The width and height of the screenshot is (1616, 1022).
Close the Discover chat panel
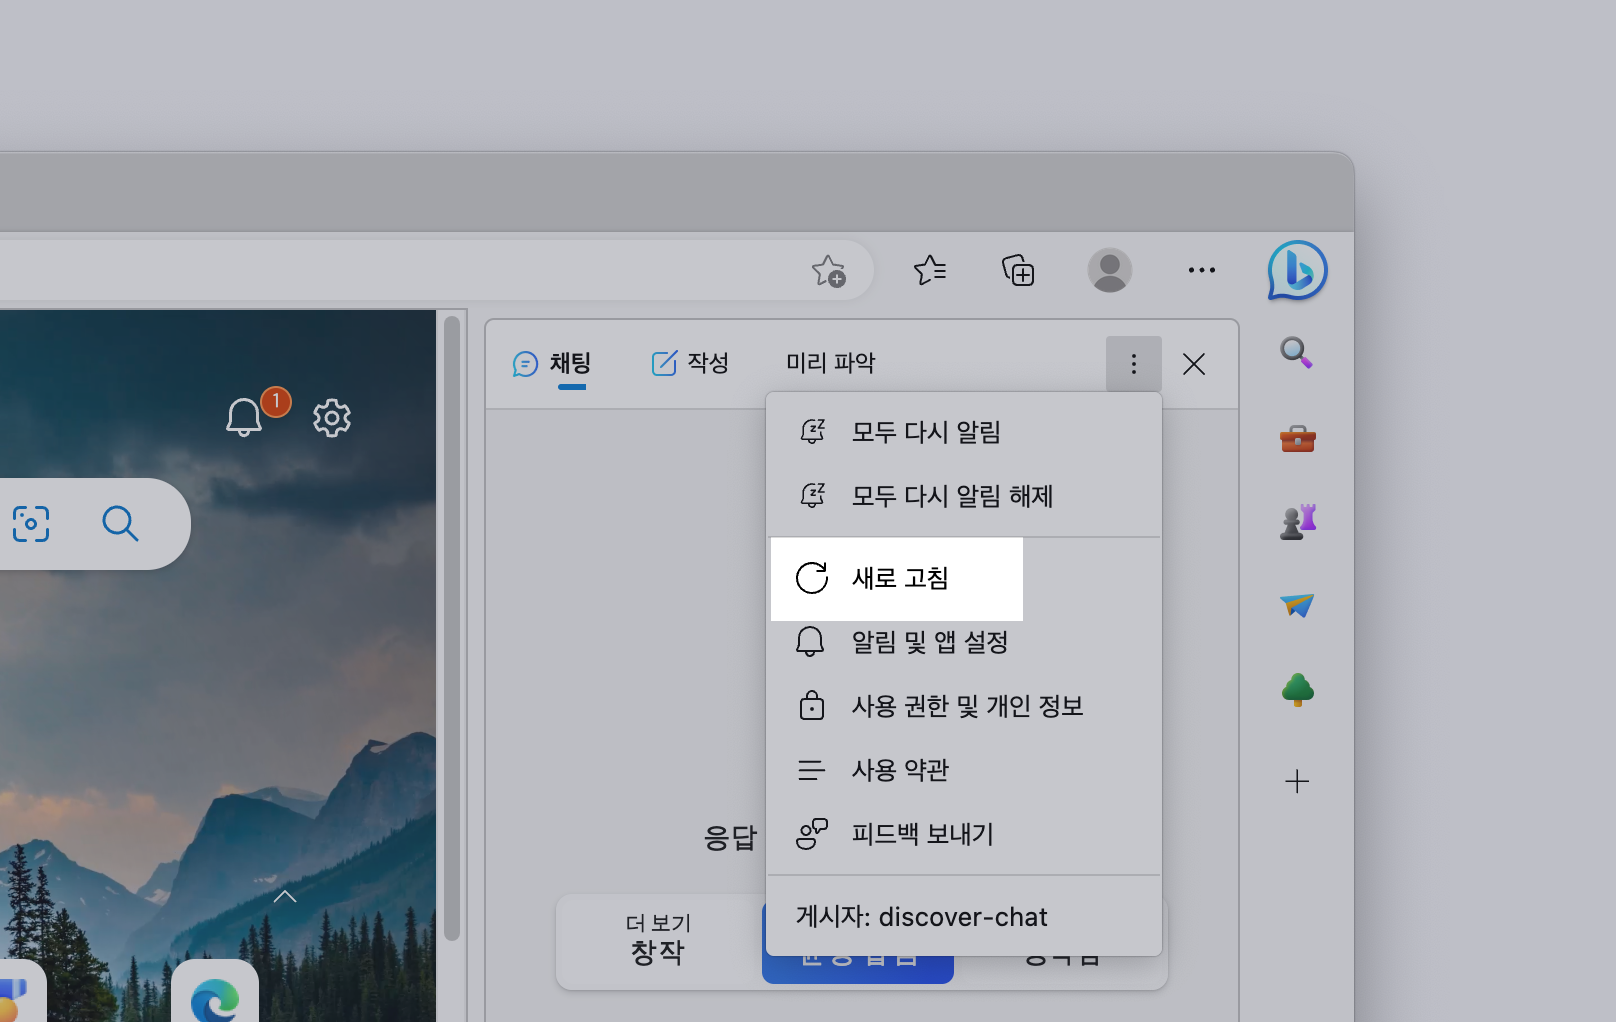tap(1194, 364)
